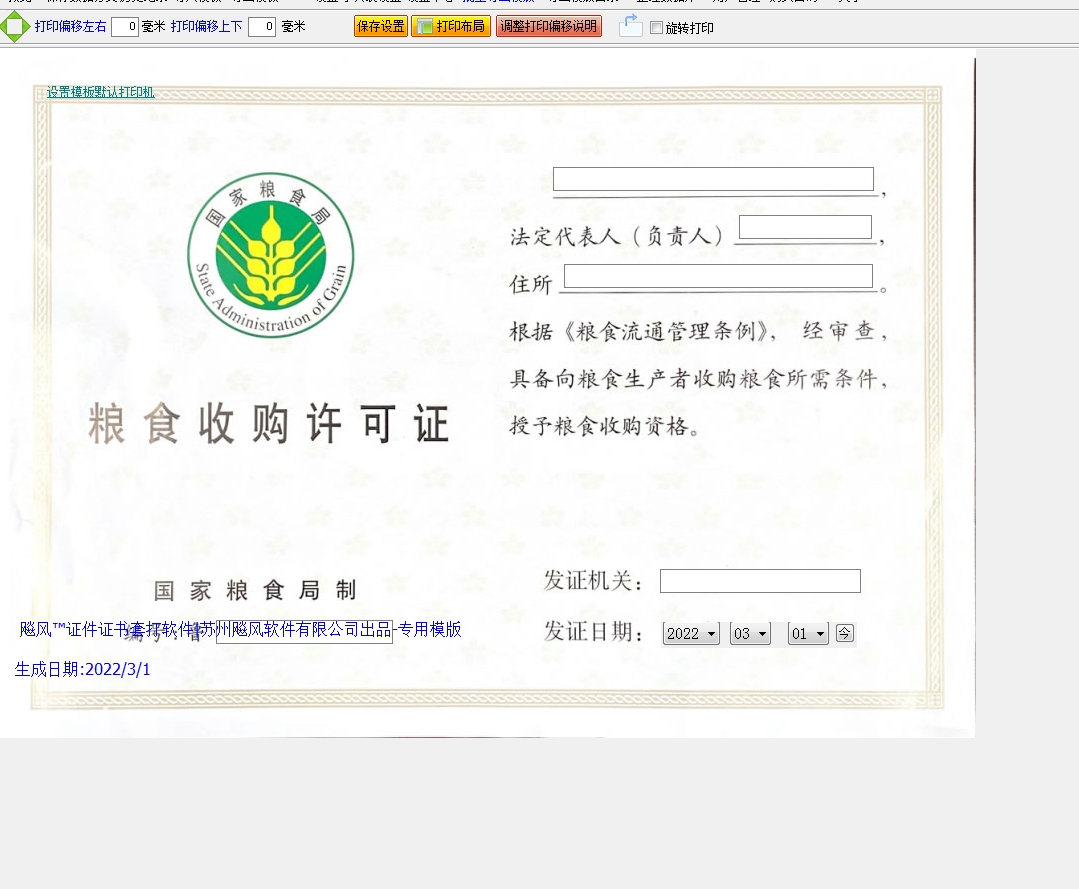Click the 生成日期:2022/3/1 text

[x=83, y=669]
